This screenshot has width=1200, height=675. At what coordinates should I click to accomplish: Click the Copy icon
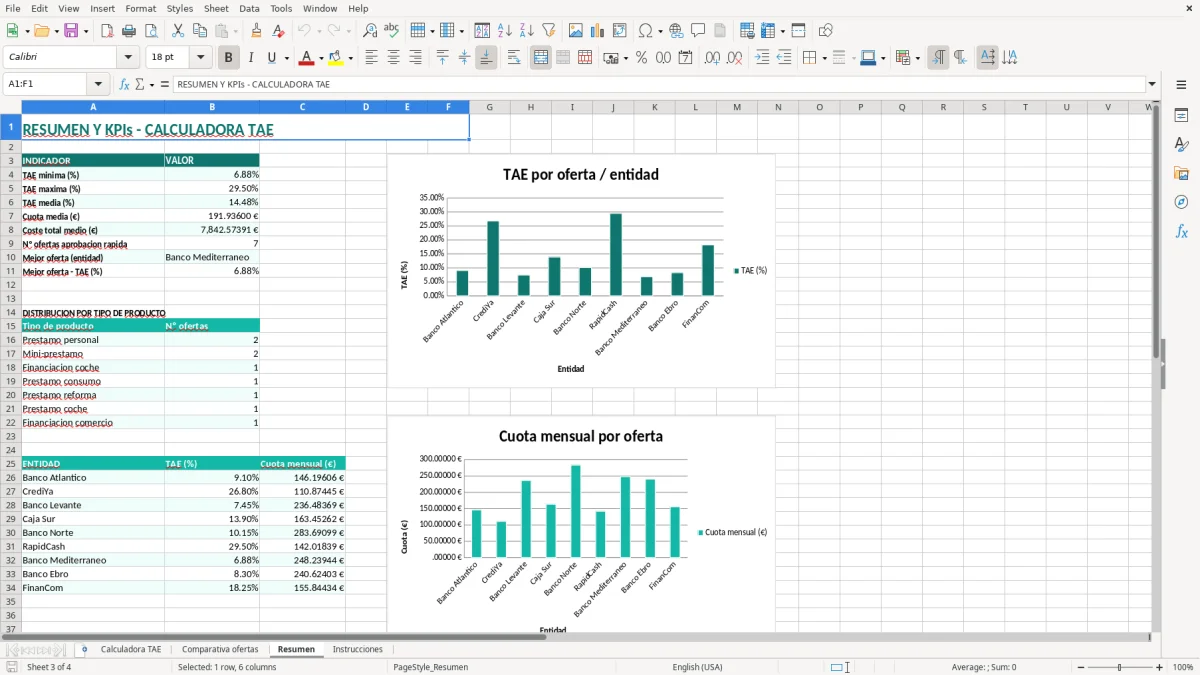click(x=199, y=31)
